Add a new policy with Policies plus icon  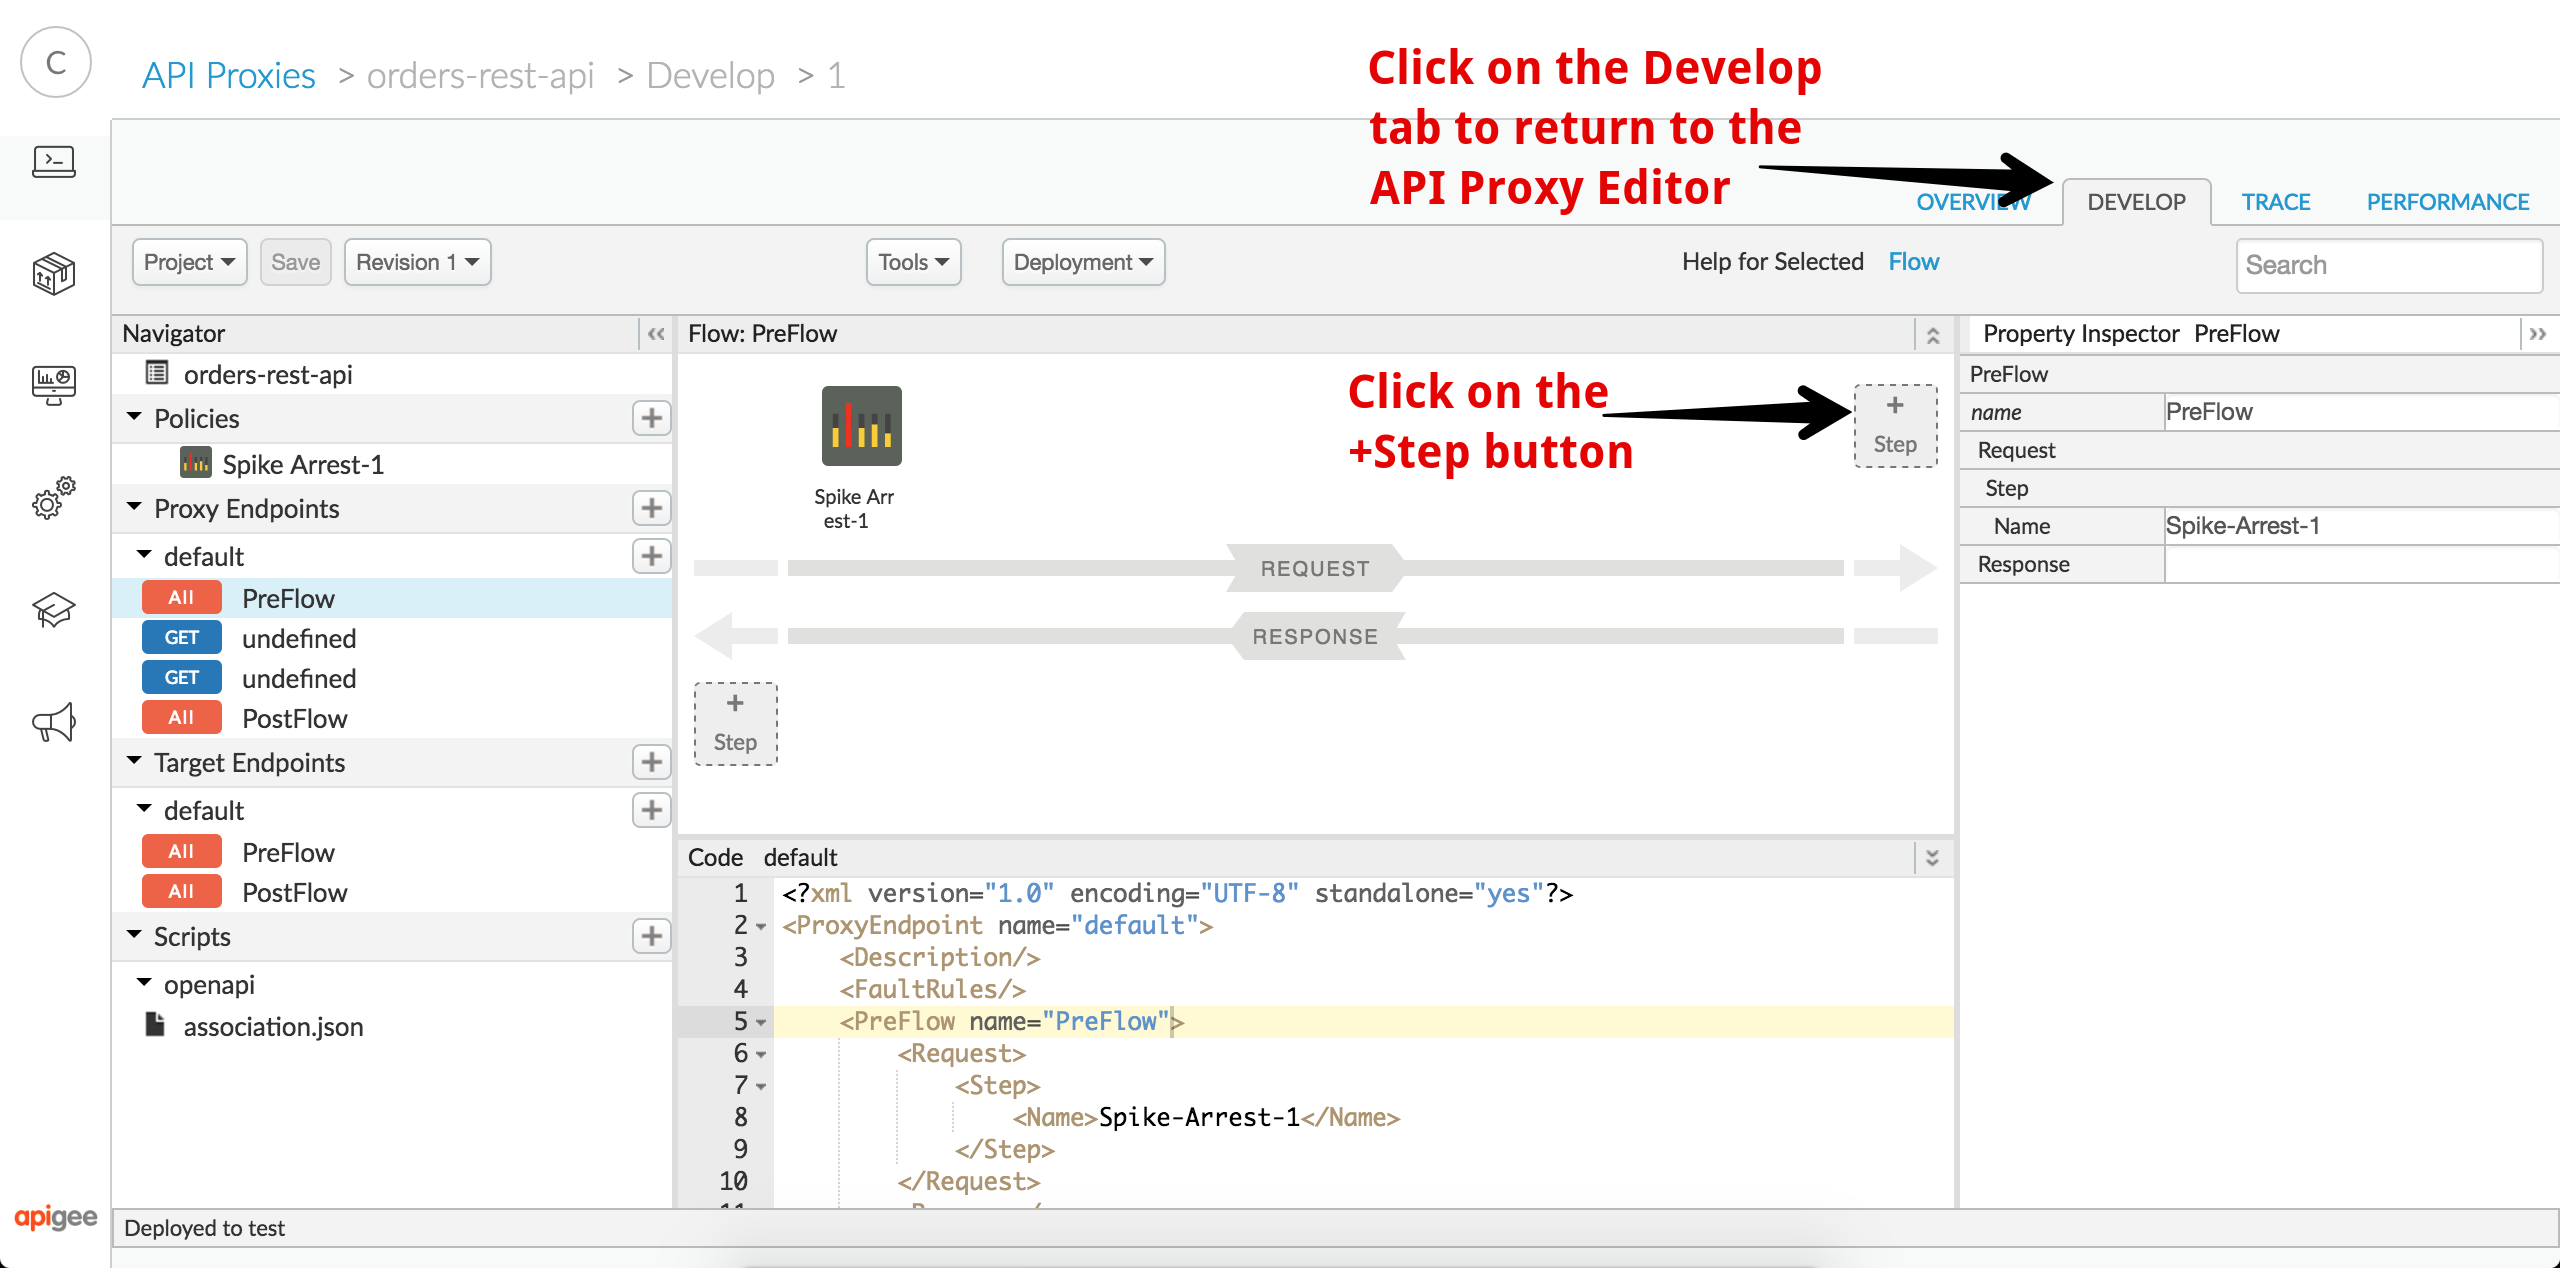point(652,418)
